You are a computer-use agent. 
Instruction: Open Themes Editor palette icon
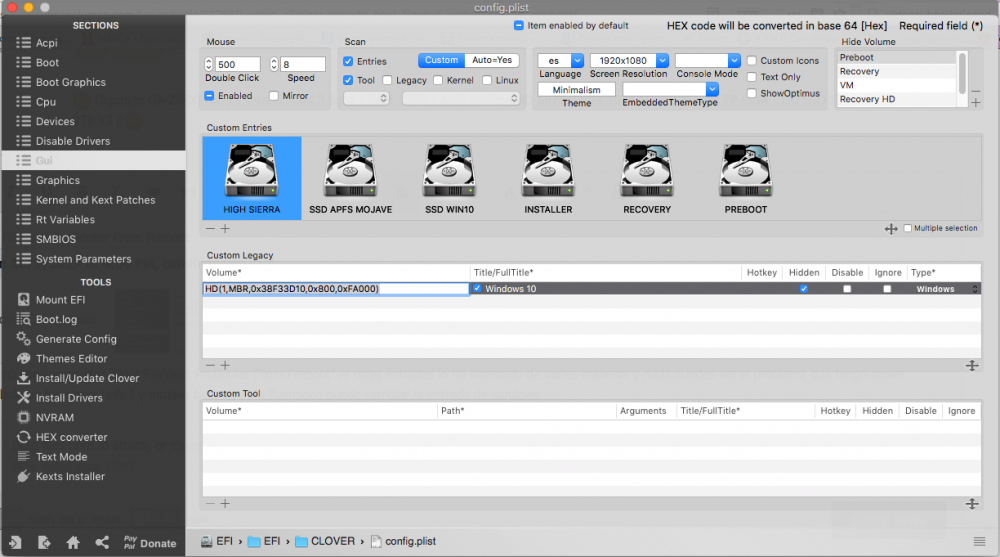pos(24,359)
